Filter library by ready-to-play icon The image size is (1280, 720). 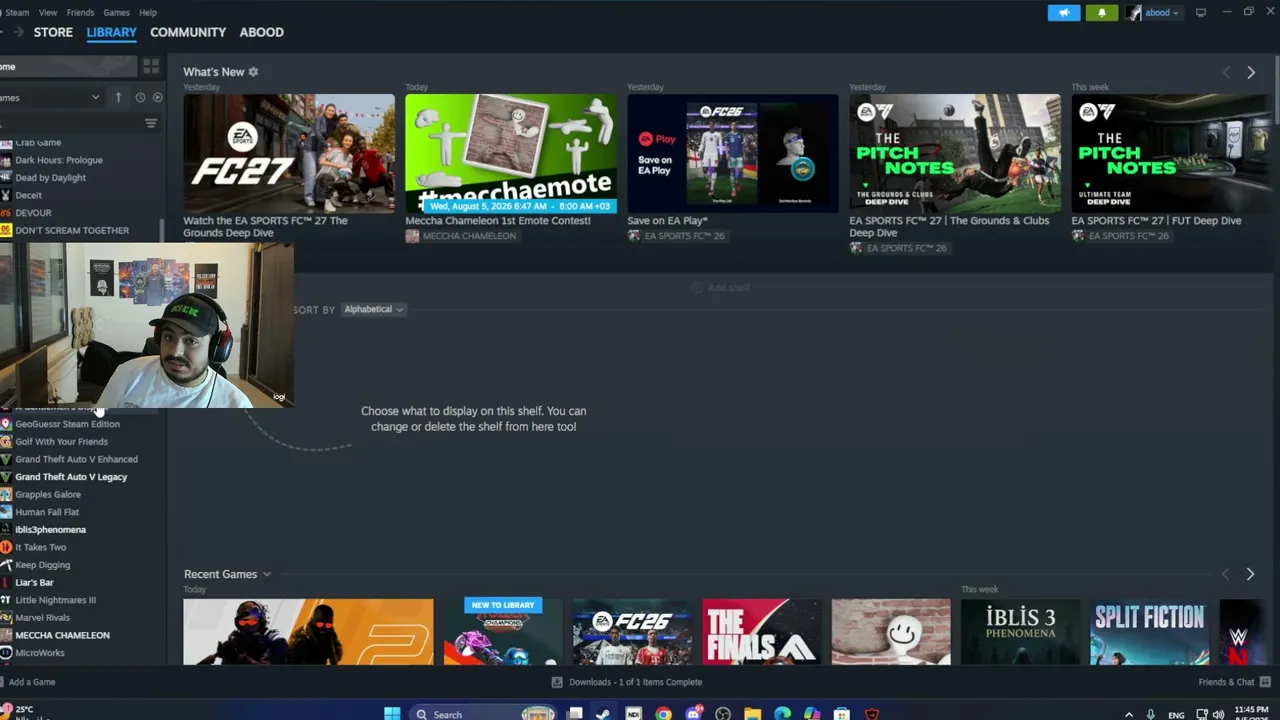click(x=157, y=97)
